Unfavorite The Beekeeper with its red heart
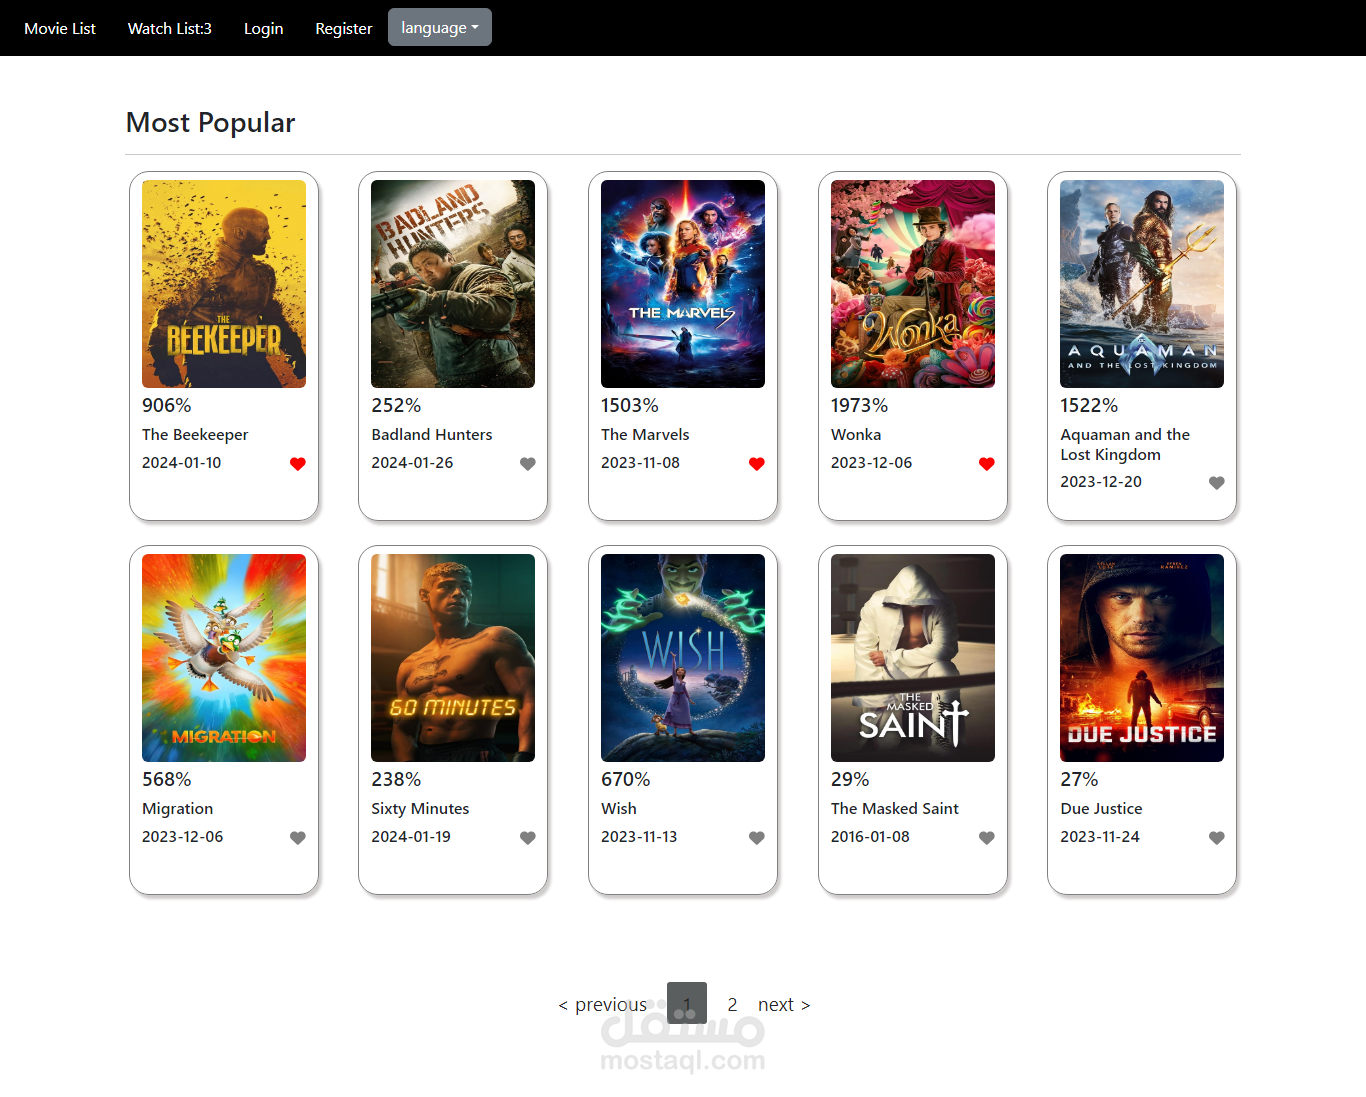The width and height of the screenshot is (1366, 1097). (298, 464)
